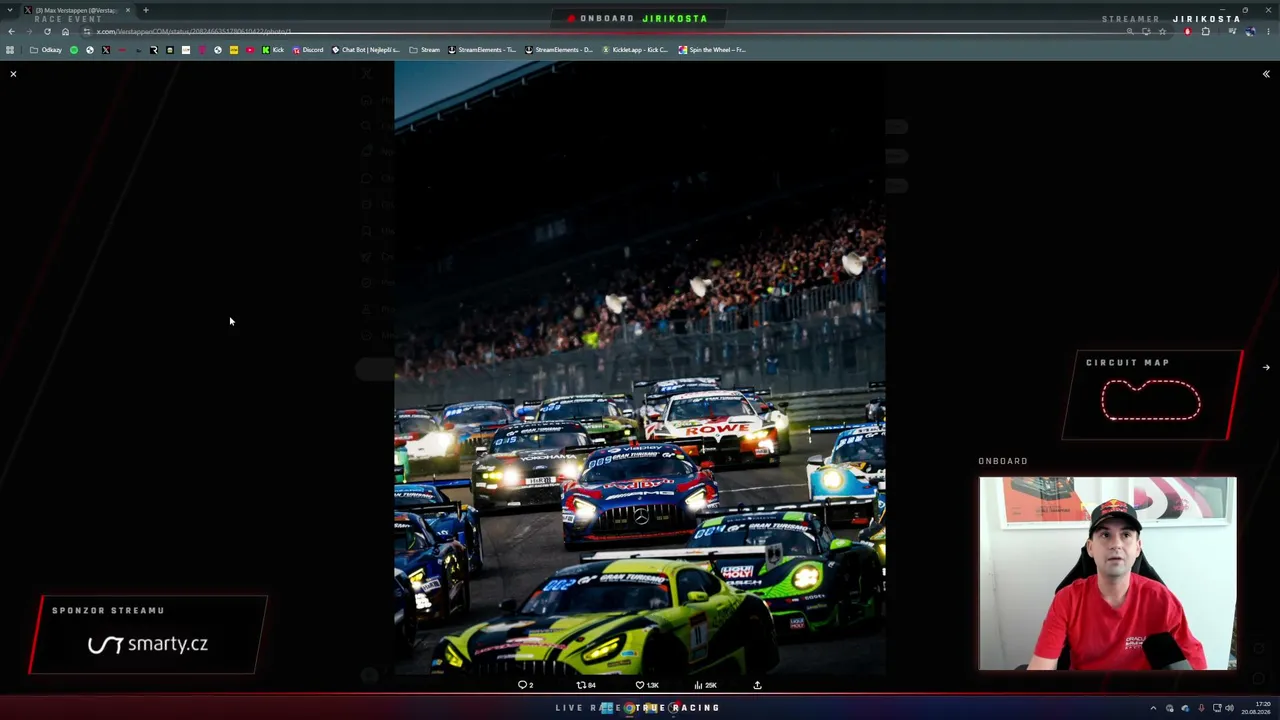Install app icon in address bar
The height and width of the screenshot is (720, 1280).
click(1146, 31)
